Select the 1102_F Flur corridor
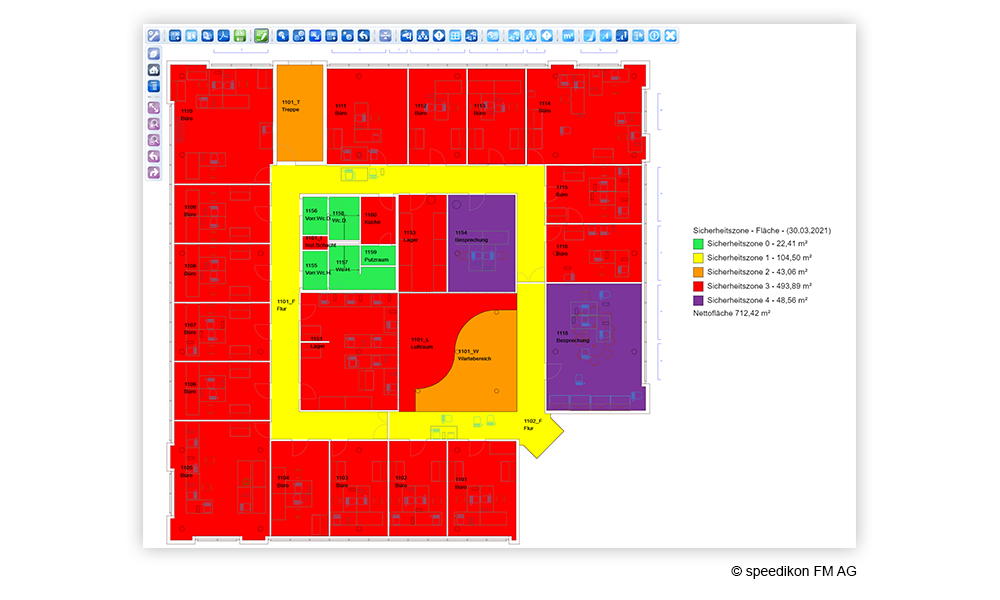The width and height of the screenshot is (1000, 600). tap(533, 425)
